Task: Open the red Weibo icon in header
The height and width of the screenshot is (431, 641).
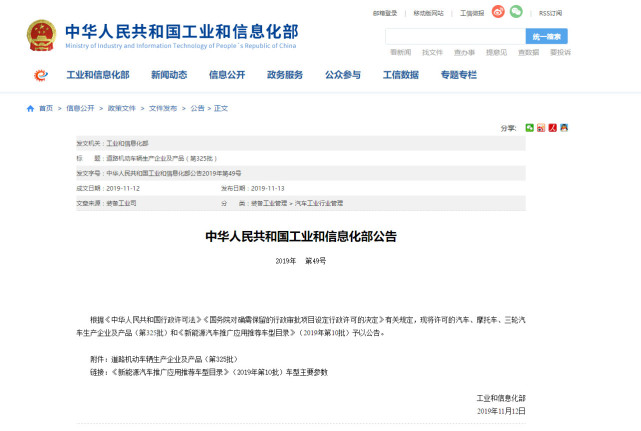Action: click(498, 12)
